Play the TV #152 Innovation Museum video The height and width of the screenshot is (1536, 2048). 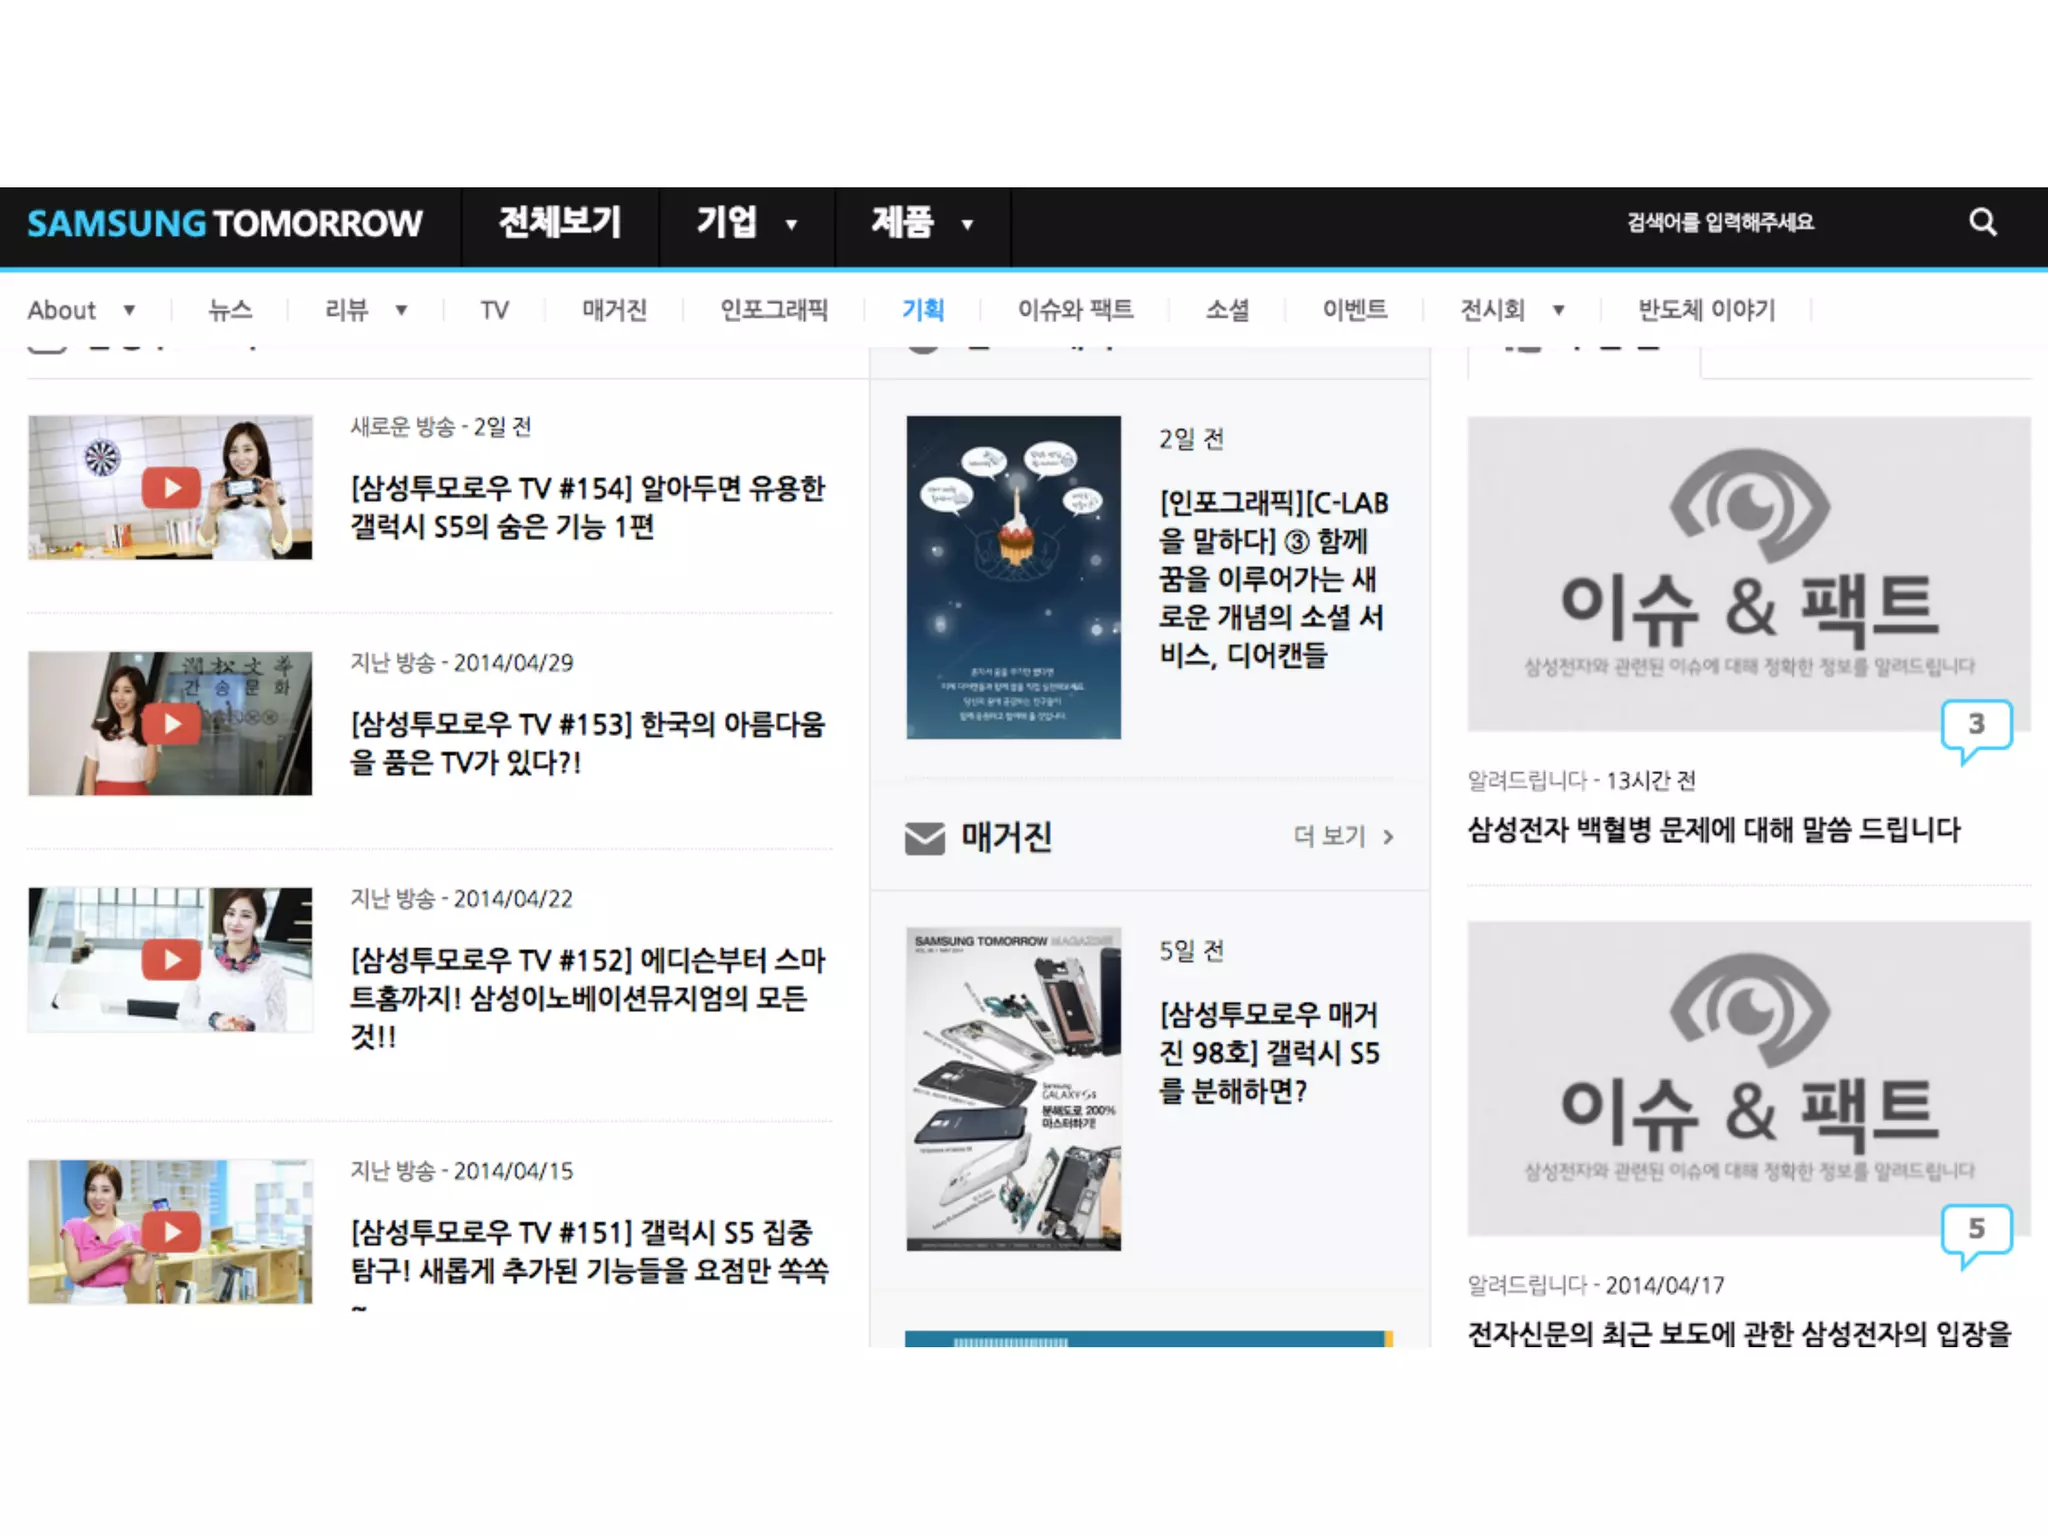point(171,960)
